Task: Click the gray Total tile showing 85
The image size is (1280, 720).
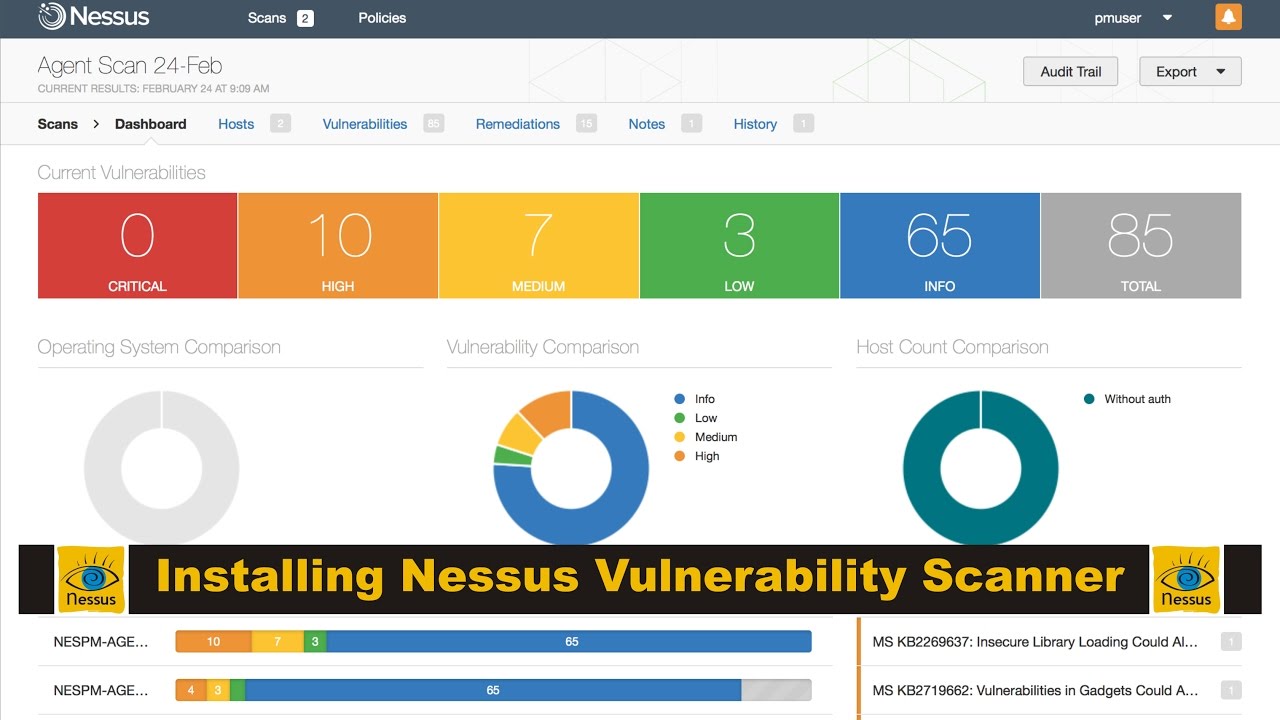Action: pos(1141,245)
